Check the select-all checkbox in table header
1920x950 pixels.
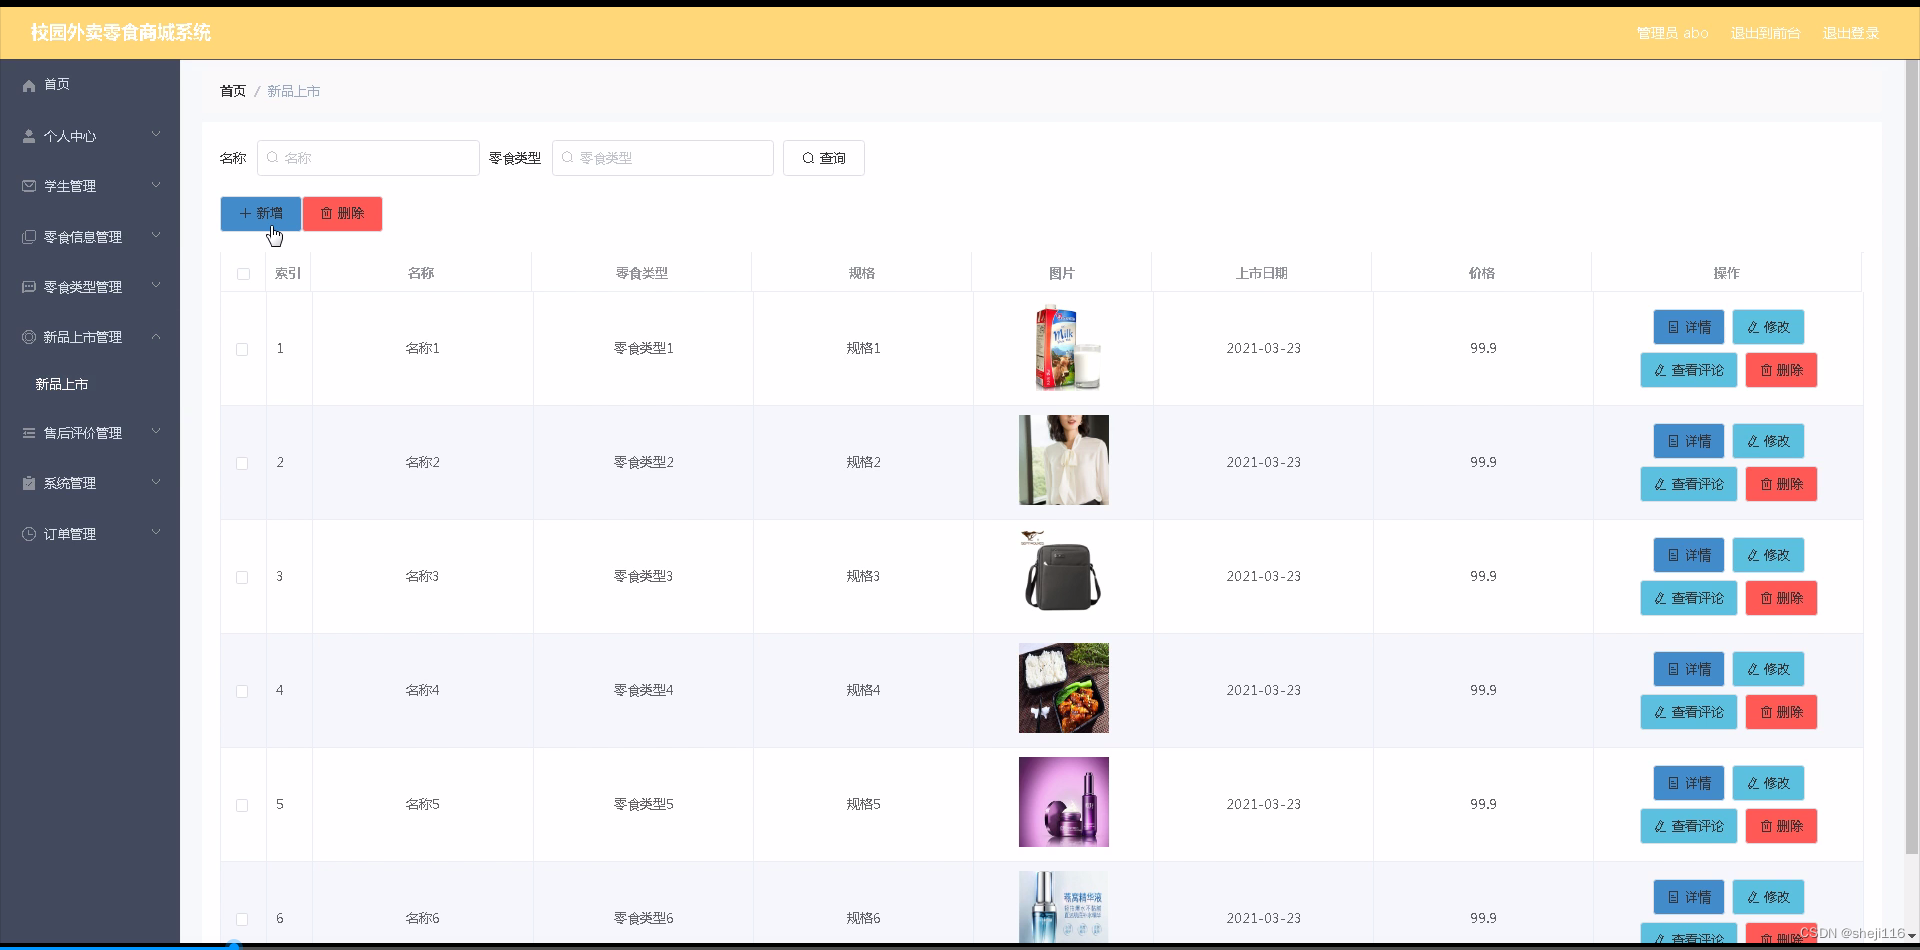243,275
